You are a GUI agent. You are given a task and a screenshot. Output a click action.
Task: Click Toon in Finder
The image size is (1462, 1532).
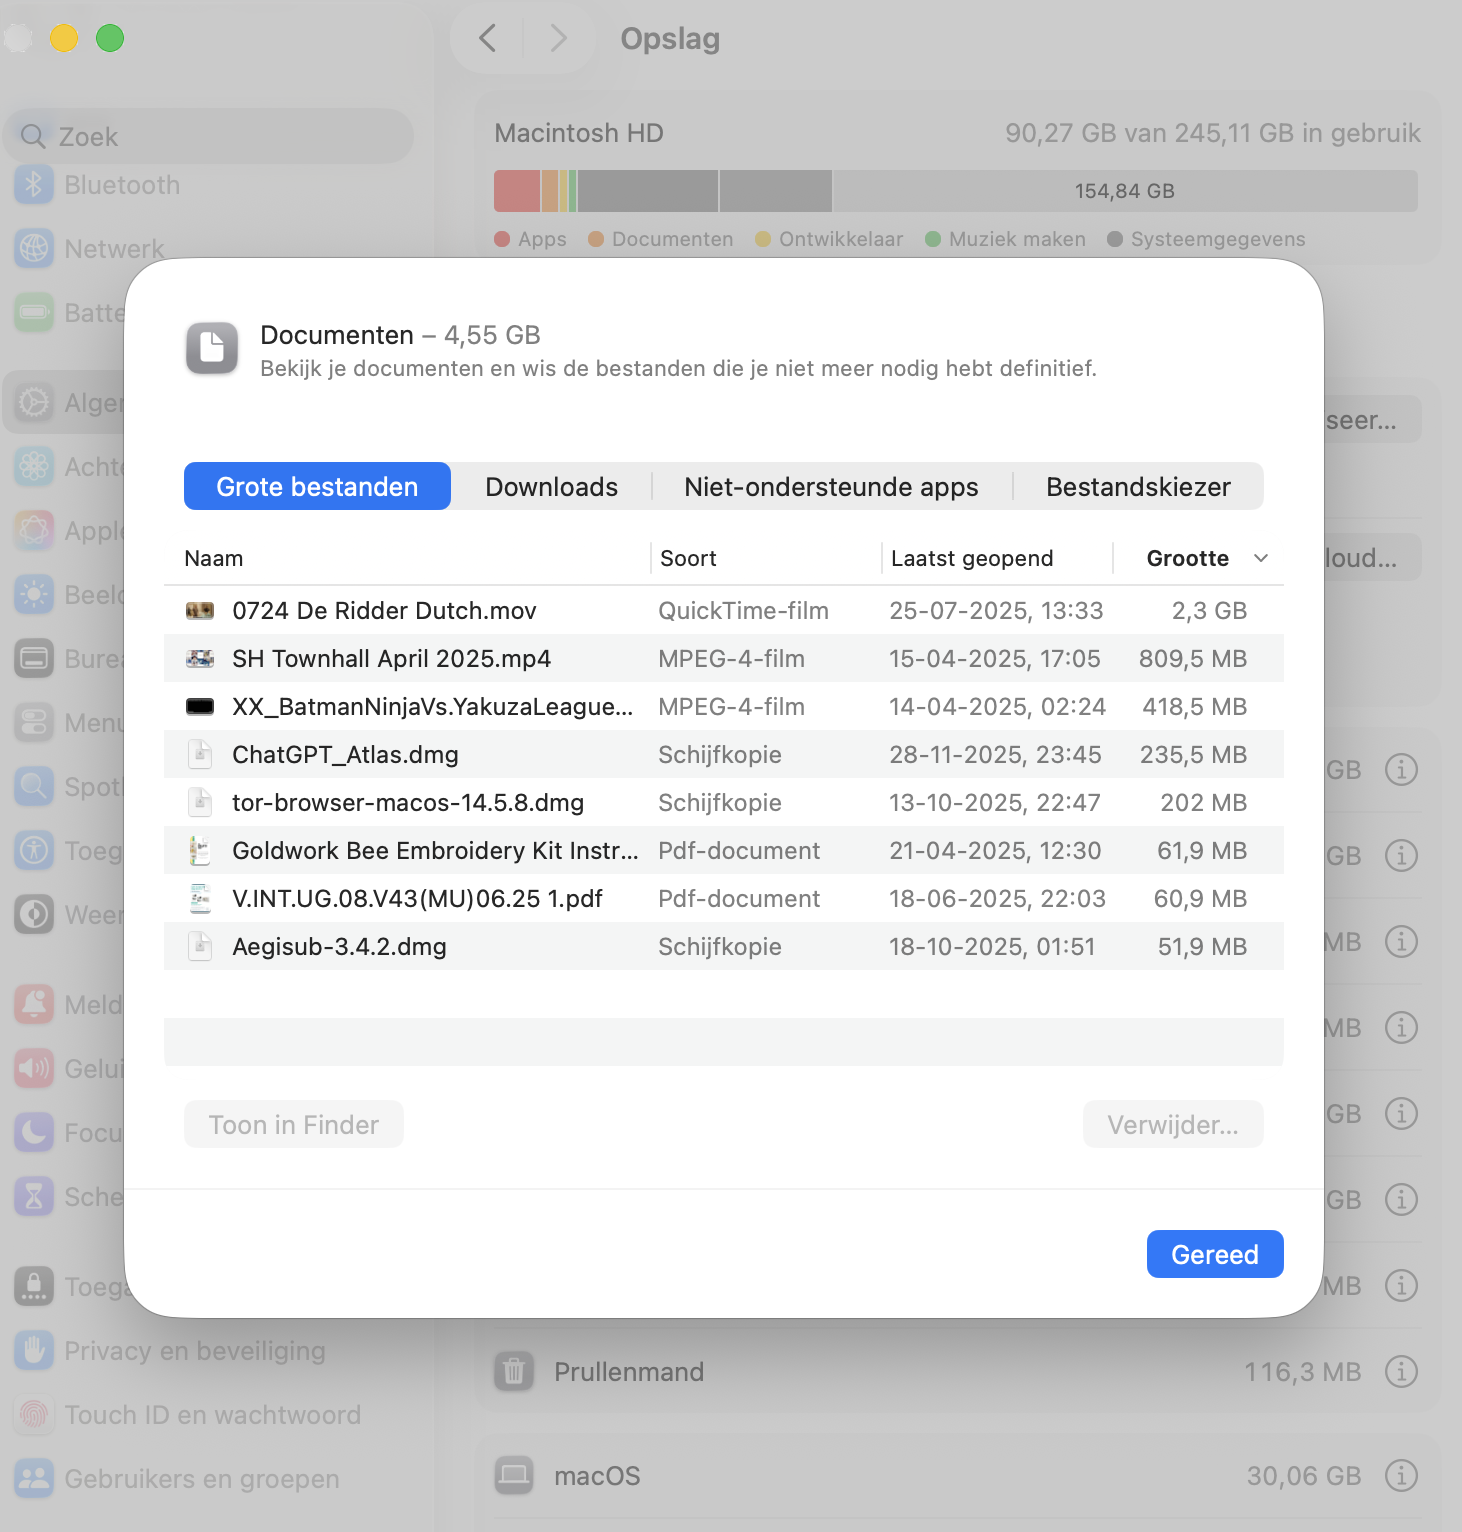point(293,1124)
